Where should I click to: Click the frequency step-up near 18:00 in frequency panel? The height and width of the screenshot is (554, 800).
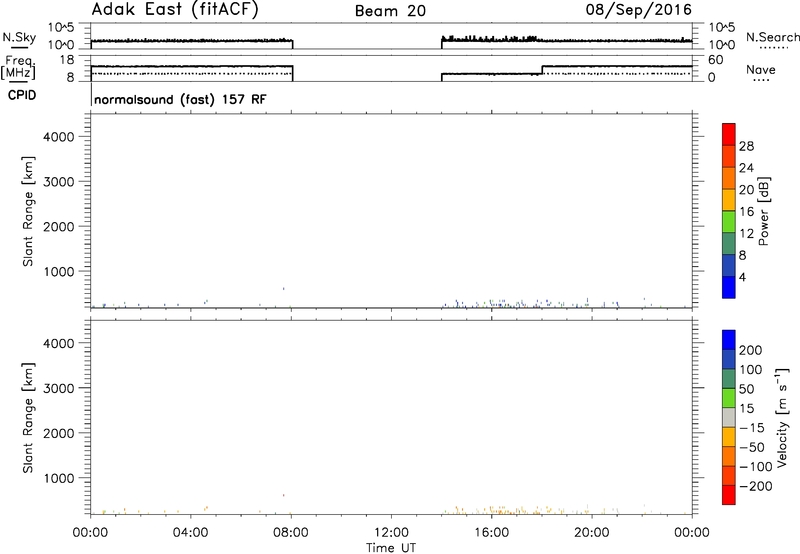542,70
